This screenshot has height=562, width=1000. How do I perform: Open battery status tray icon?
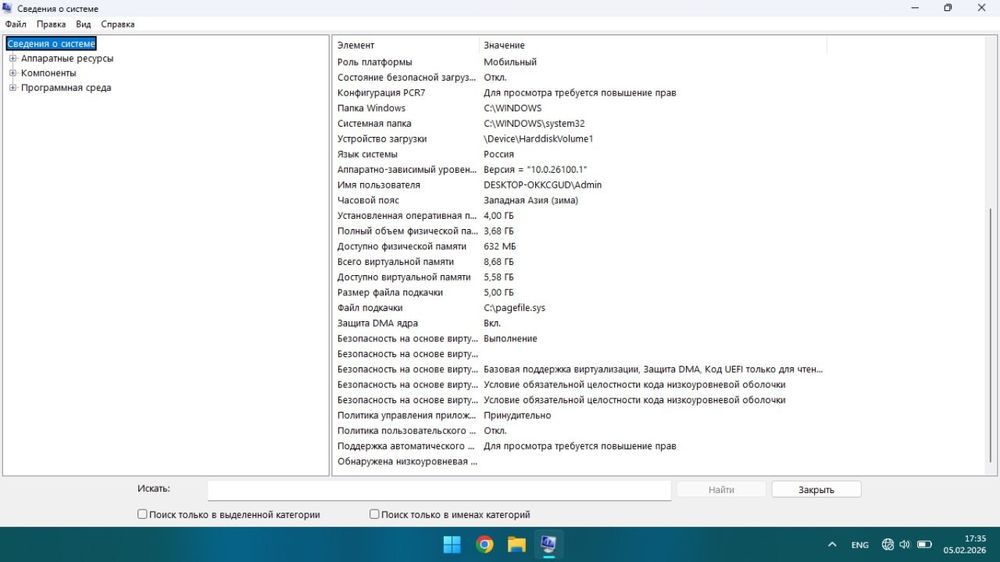[x=924, y=544]
